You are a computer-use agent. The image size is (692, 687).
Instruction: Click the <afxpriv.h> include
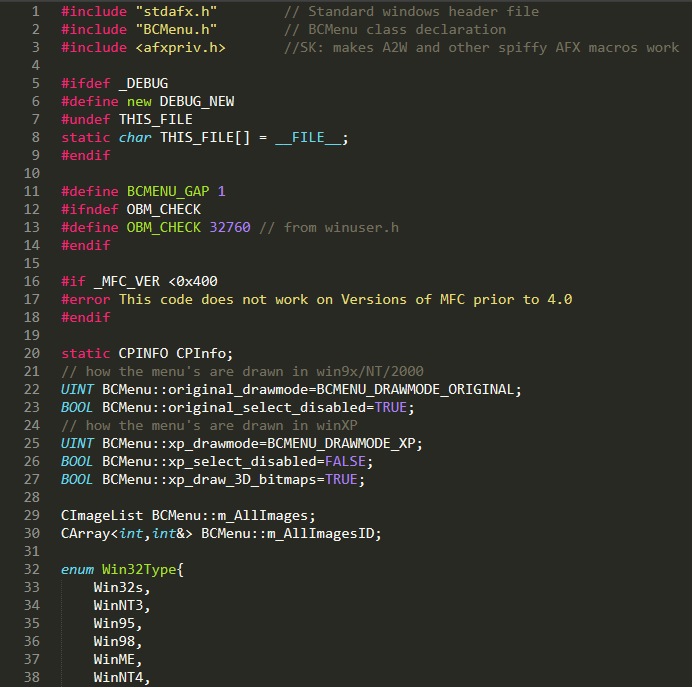tap(181, 48)
